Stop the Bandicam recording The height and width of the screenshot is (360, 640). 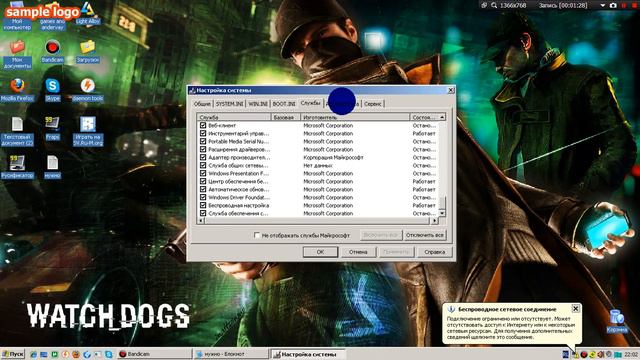coord(635,5)
